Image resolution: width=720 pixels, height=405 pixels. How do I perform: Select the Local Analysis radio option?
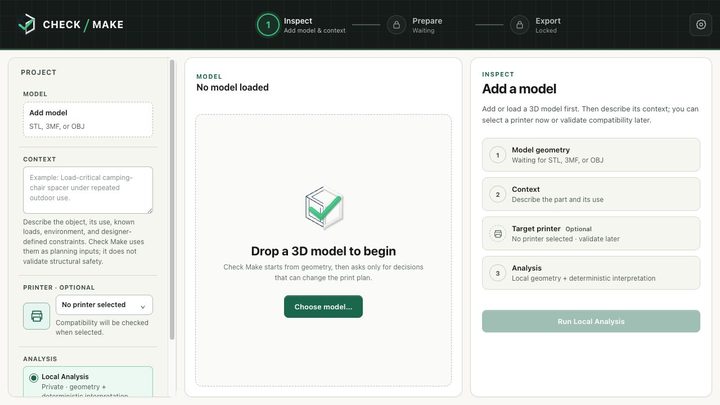[34, 378]
